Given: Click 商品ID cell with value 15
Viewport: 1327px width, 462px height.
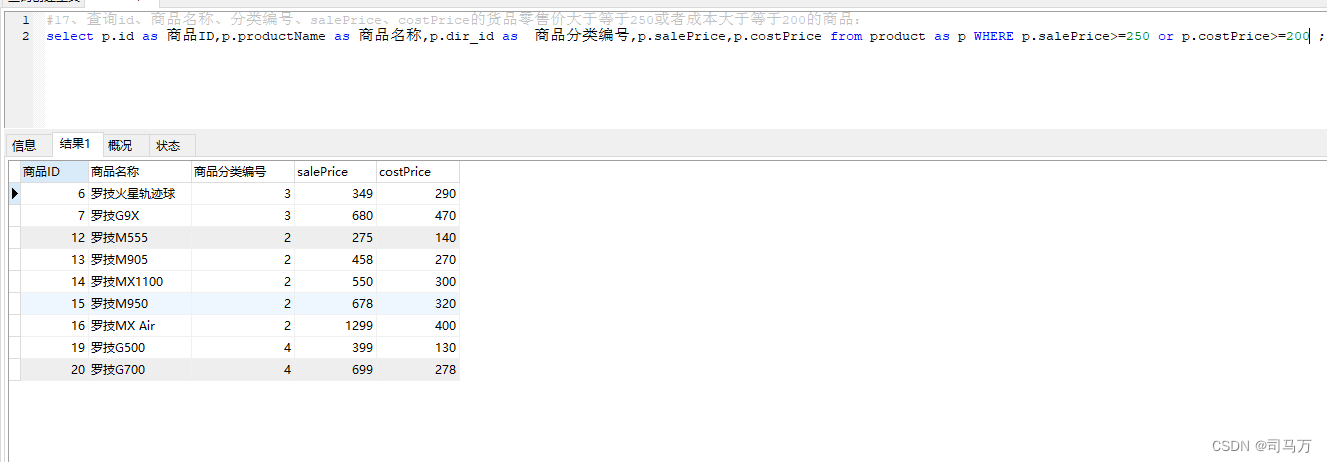Looking at the screenshot, I should point(54,304).
